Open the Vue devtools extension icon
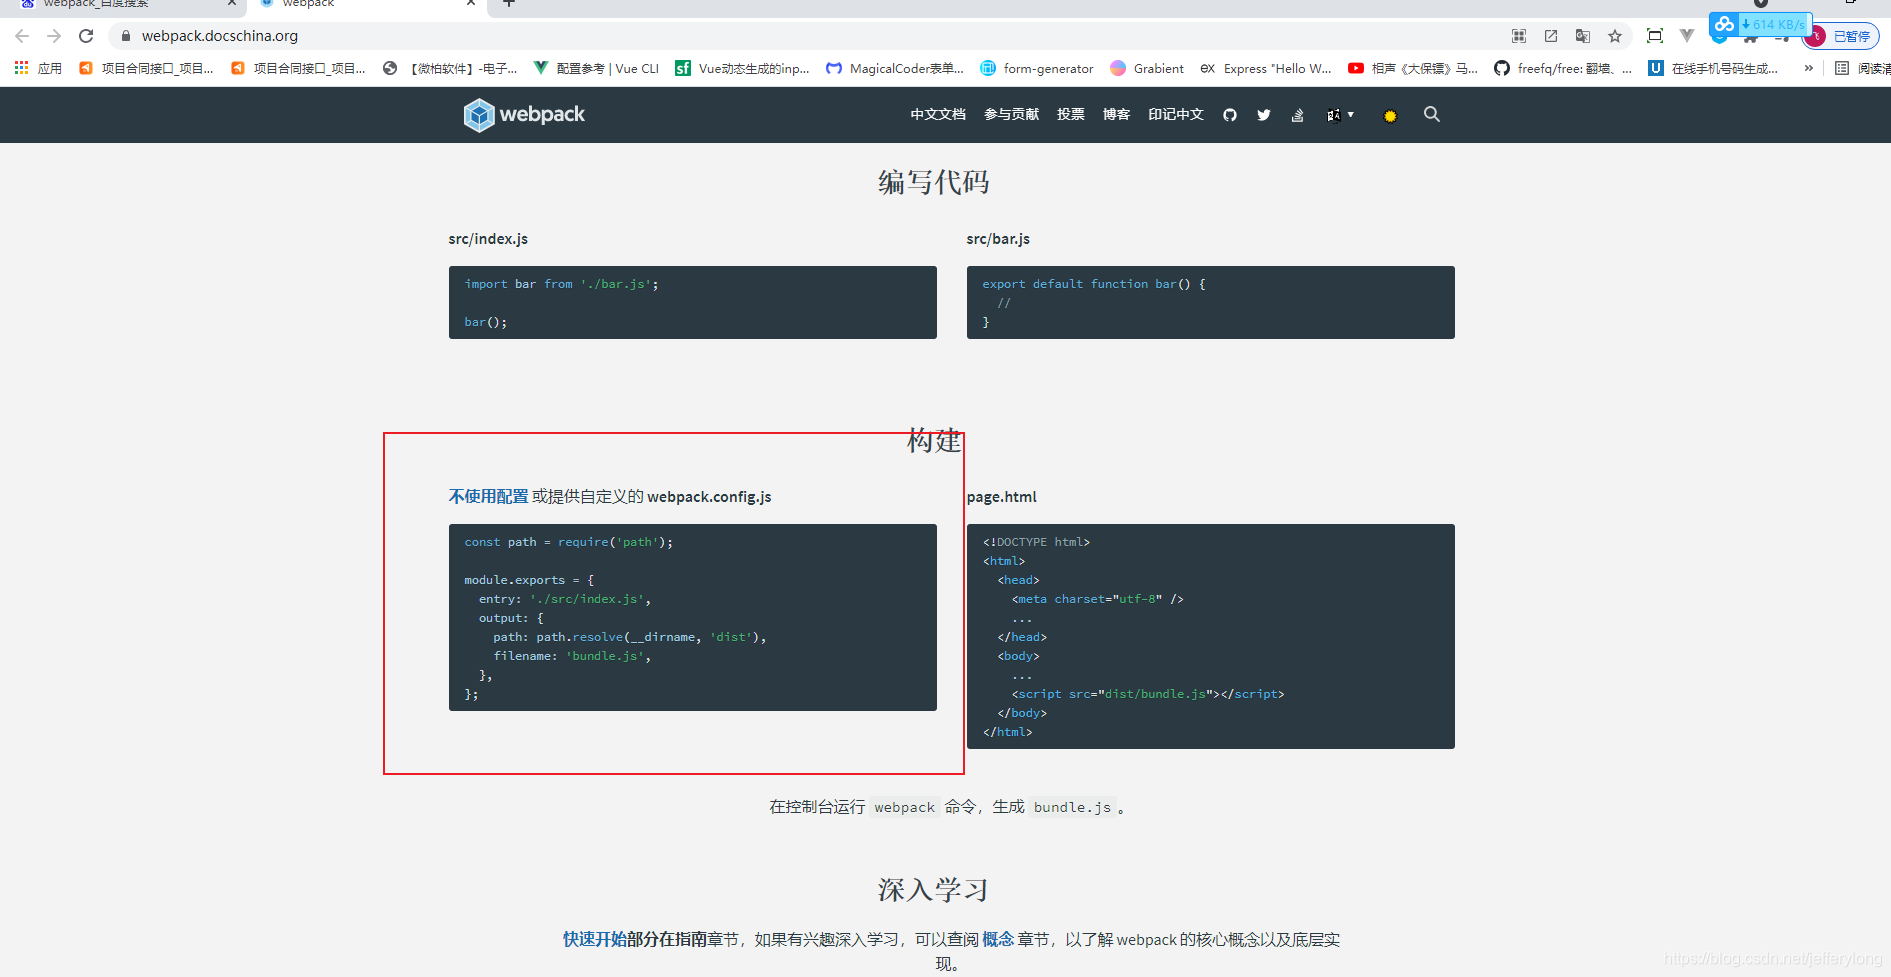Image resolution: width=1891 pixels, height=977 pixels. click(x=1687, y=36)
